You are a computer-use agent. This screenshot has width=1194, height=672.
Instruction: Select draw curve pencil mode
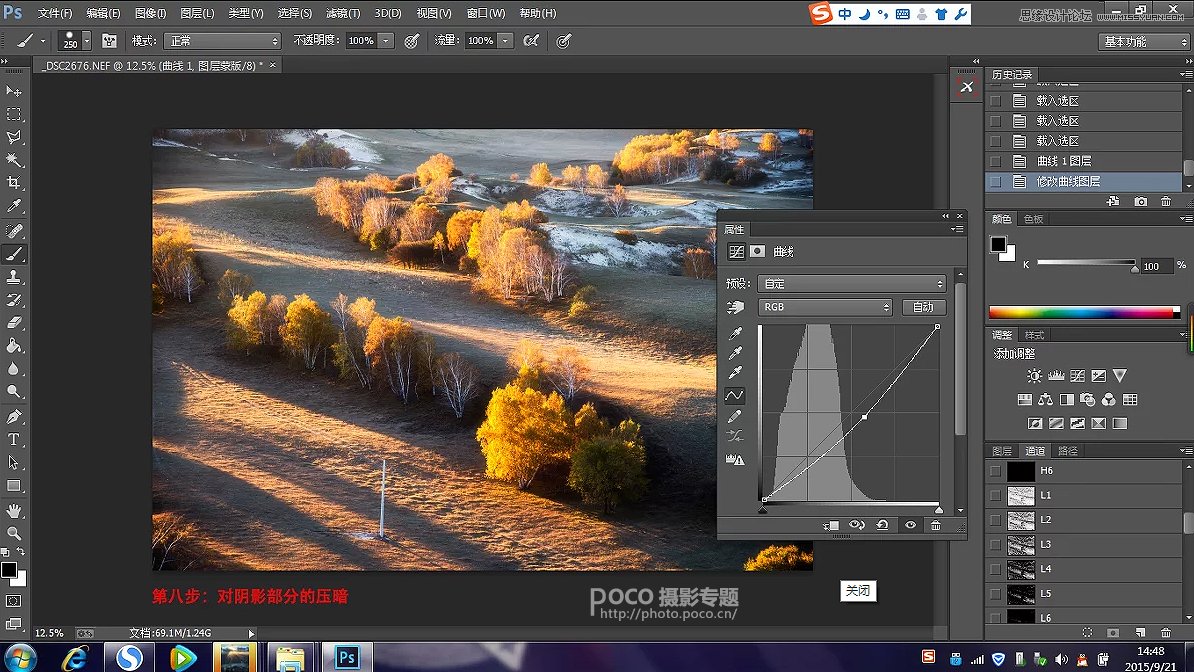735,416
